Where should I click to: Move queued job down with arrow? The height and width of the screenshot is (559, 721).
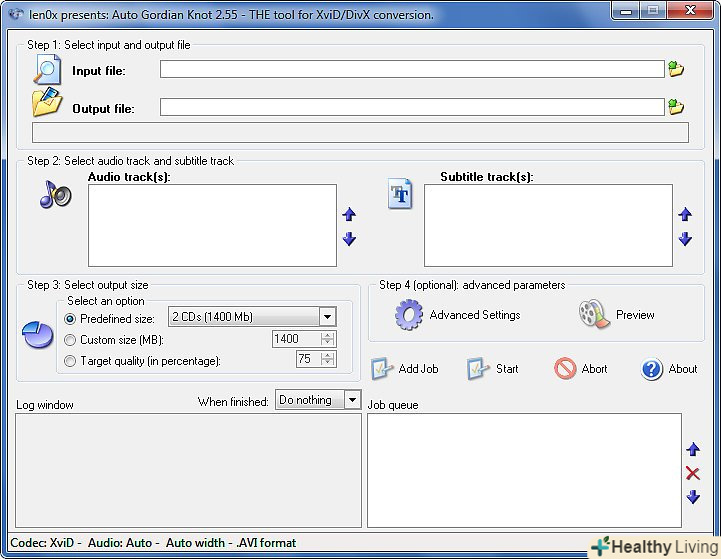tap(692, 497)
